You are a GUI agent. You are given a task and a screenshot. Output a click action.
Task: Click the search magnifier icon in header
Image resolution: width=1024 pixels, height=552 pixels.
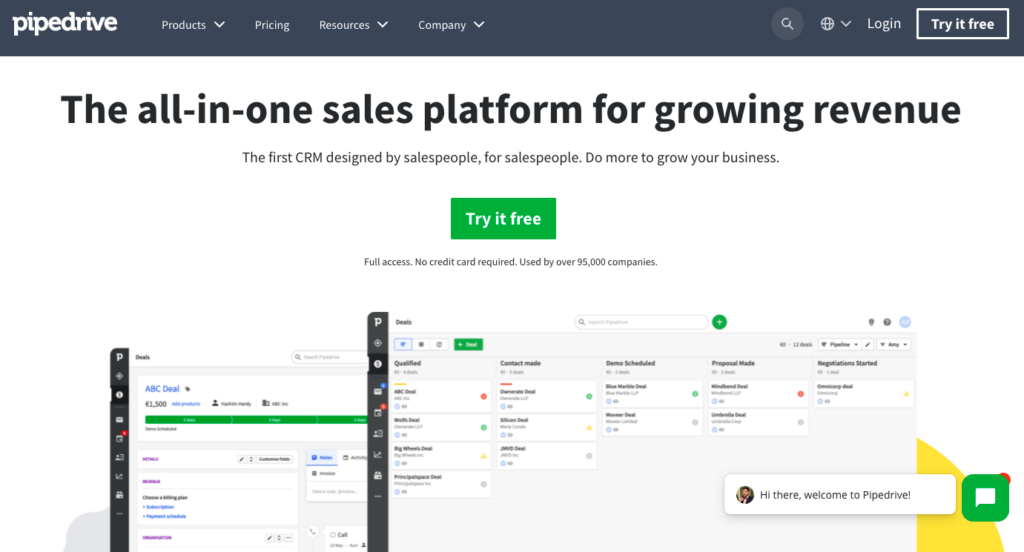pyautogui.click(x=787, y=24)
